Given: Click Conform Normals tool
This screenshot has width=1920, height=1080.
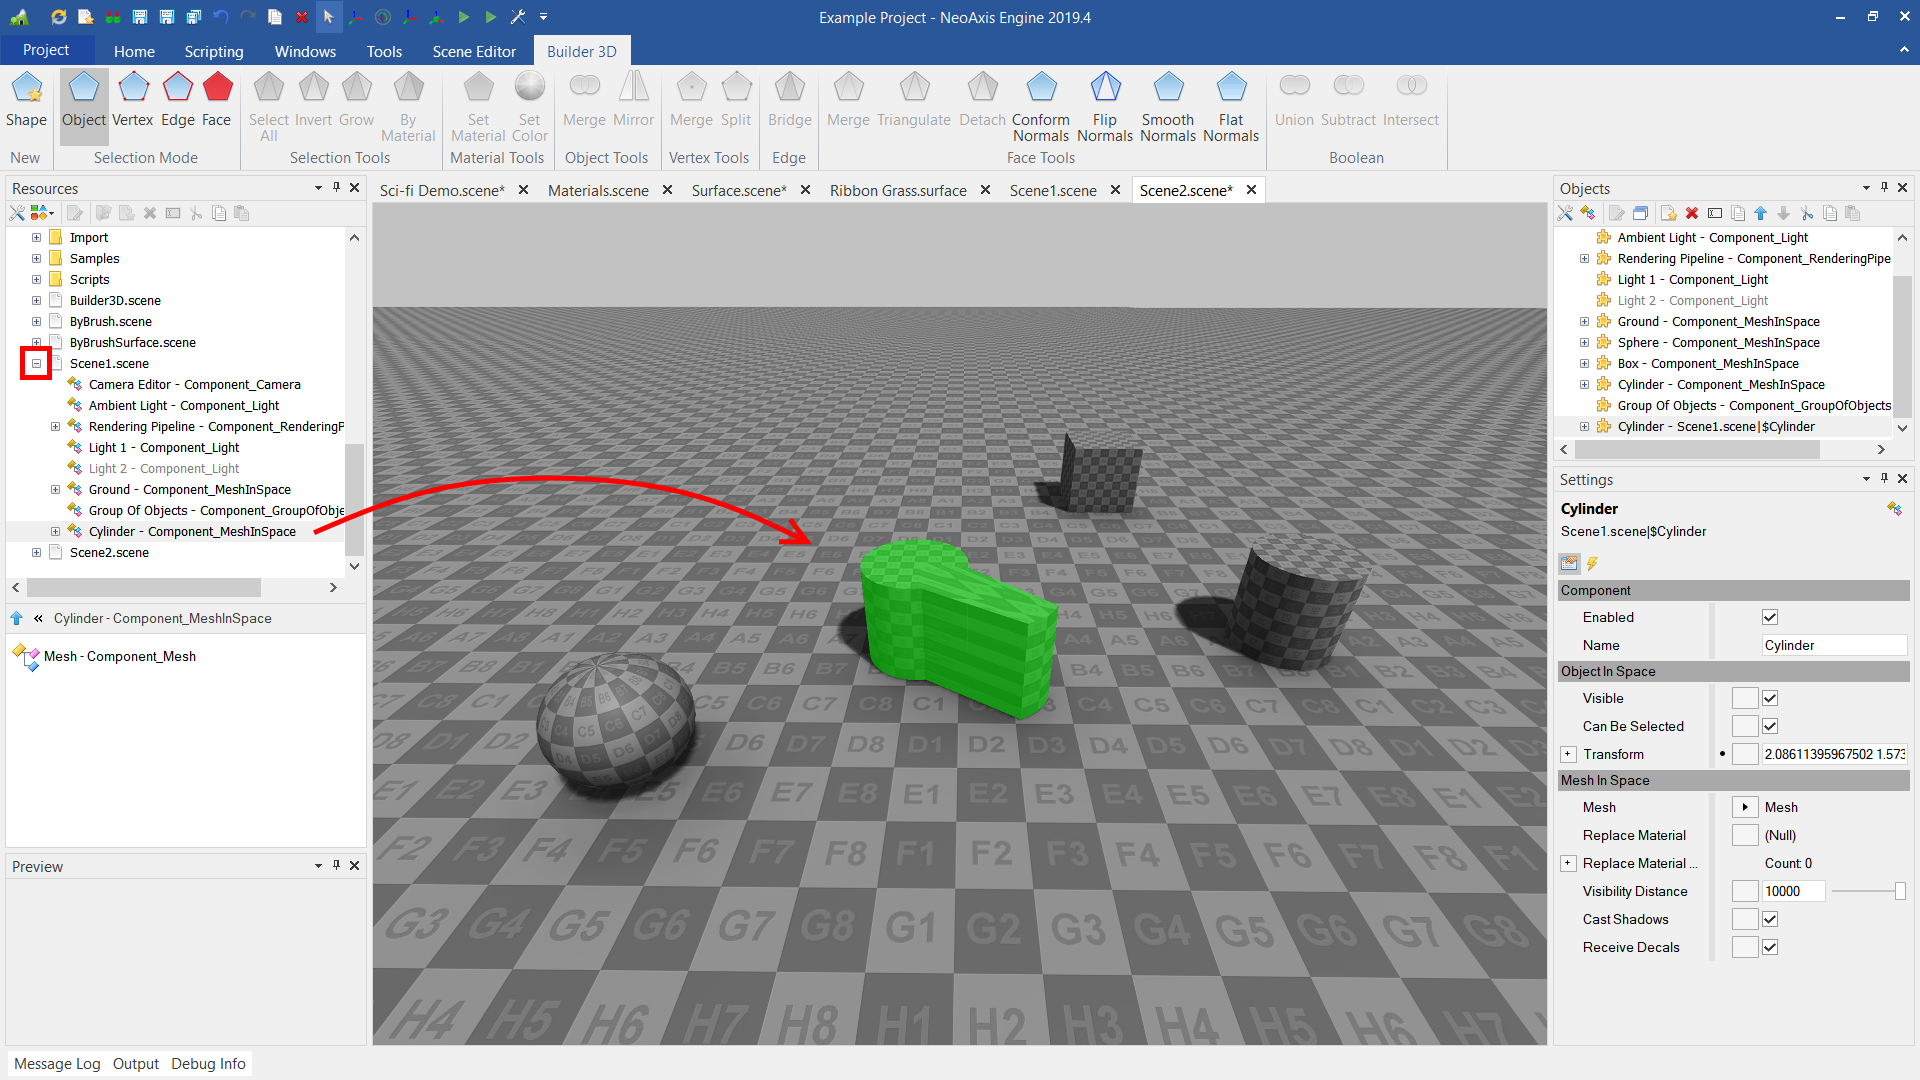Looking at the screenshot, I should click(1040, 106).
